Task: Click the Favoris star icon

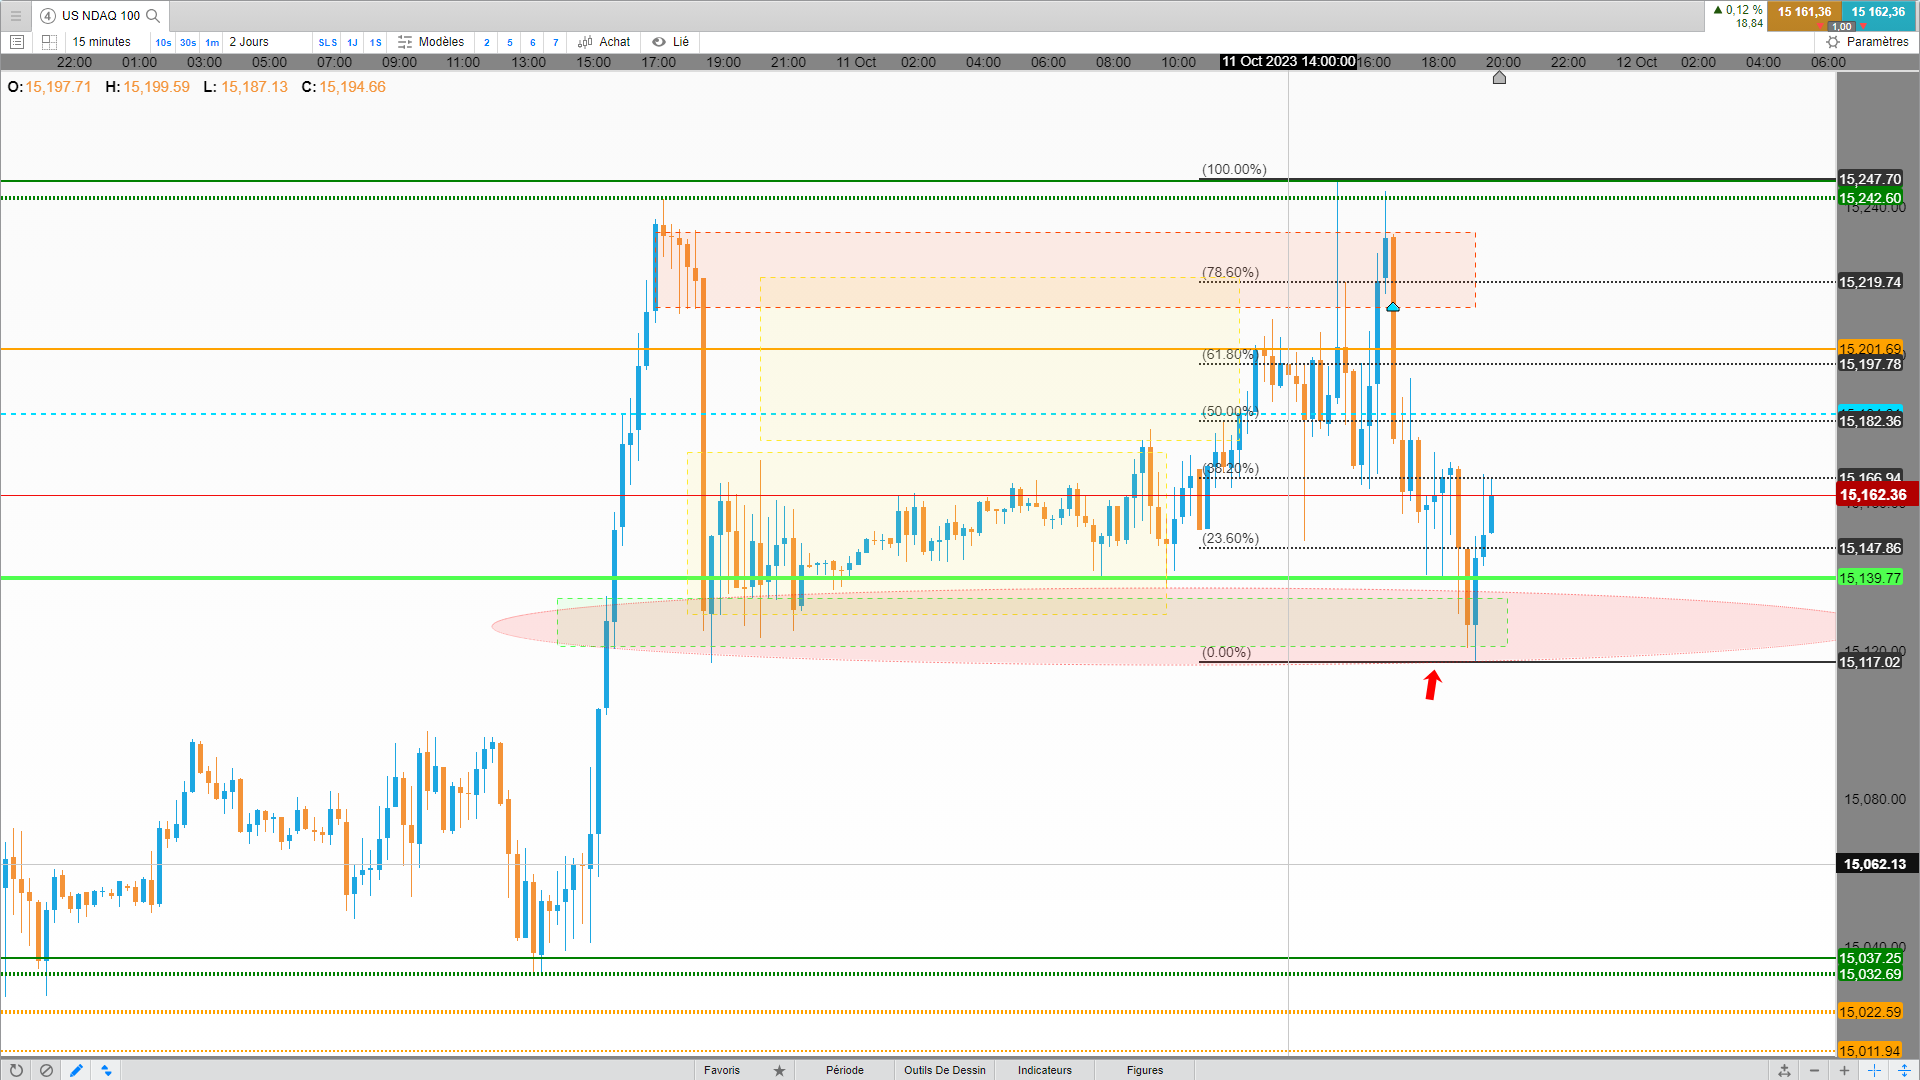Action: pos(779,1070)
